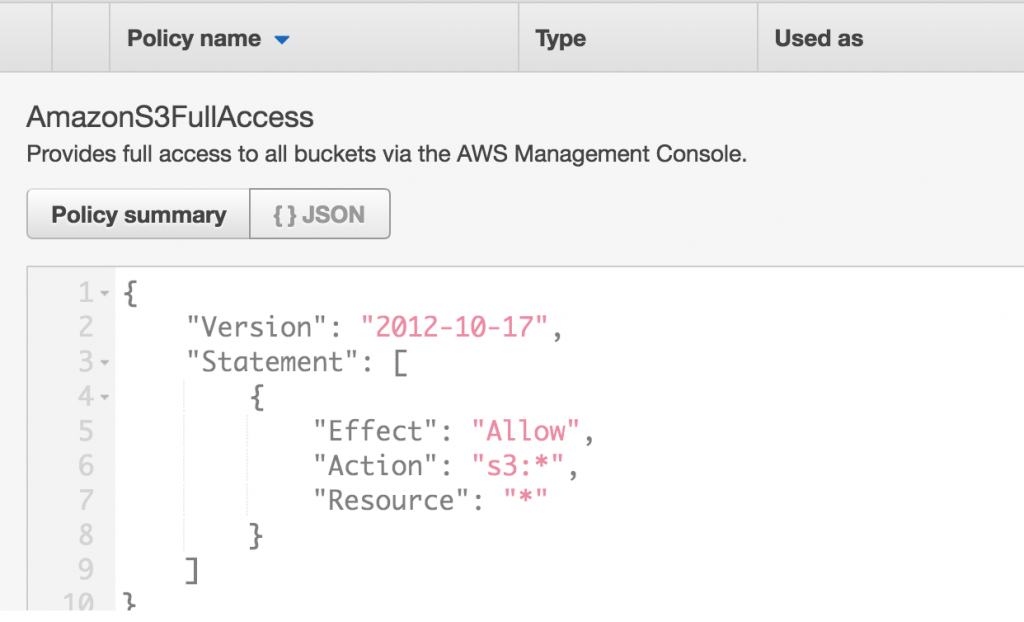Viewport: 1024px width, 622px height.
Task: Click the policy description text
Action: (386, 154)
